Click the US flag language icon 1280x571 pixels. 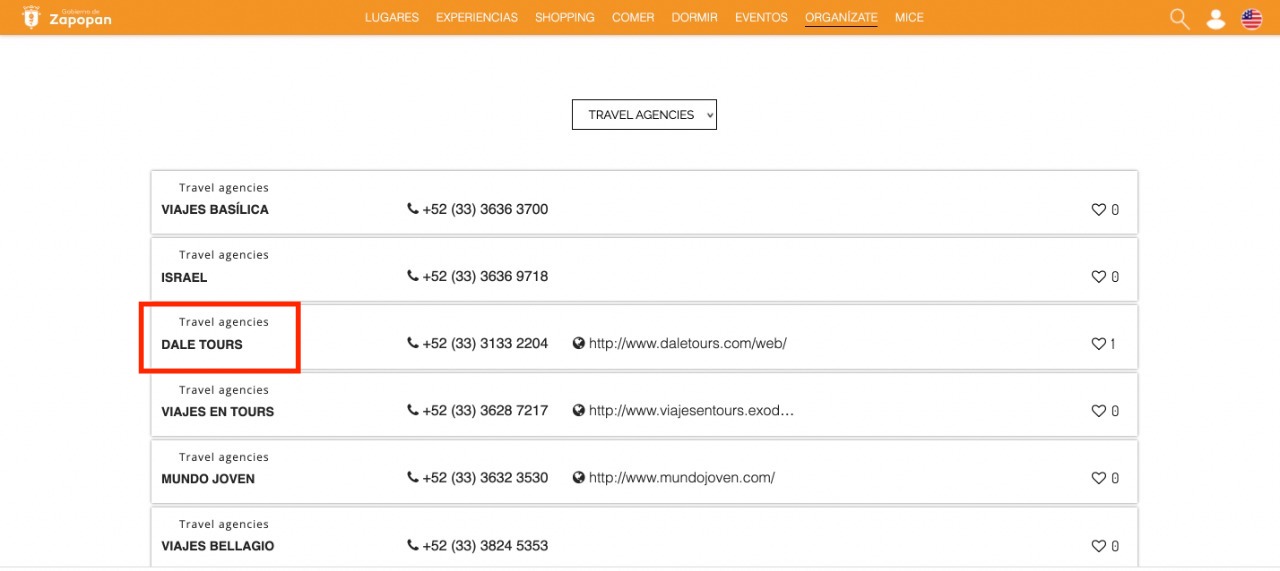coord(1251,19)
